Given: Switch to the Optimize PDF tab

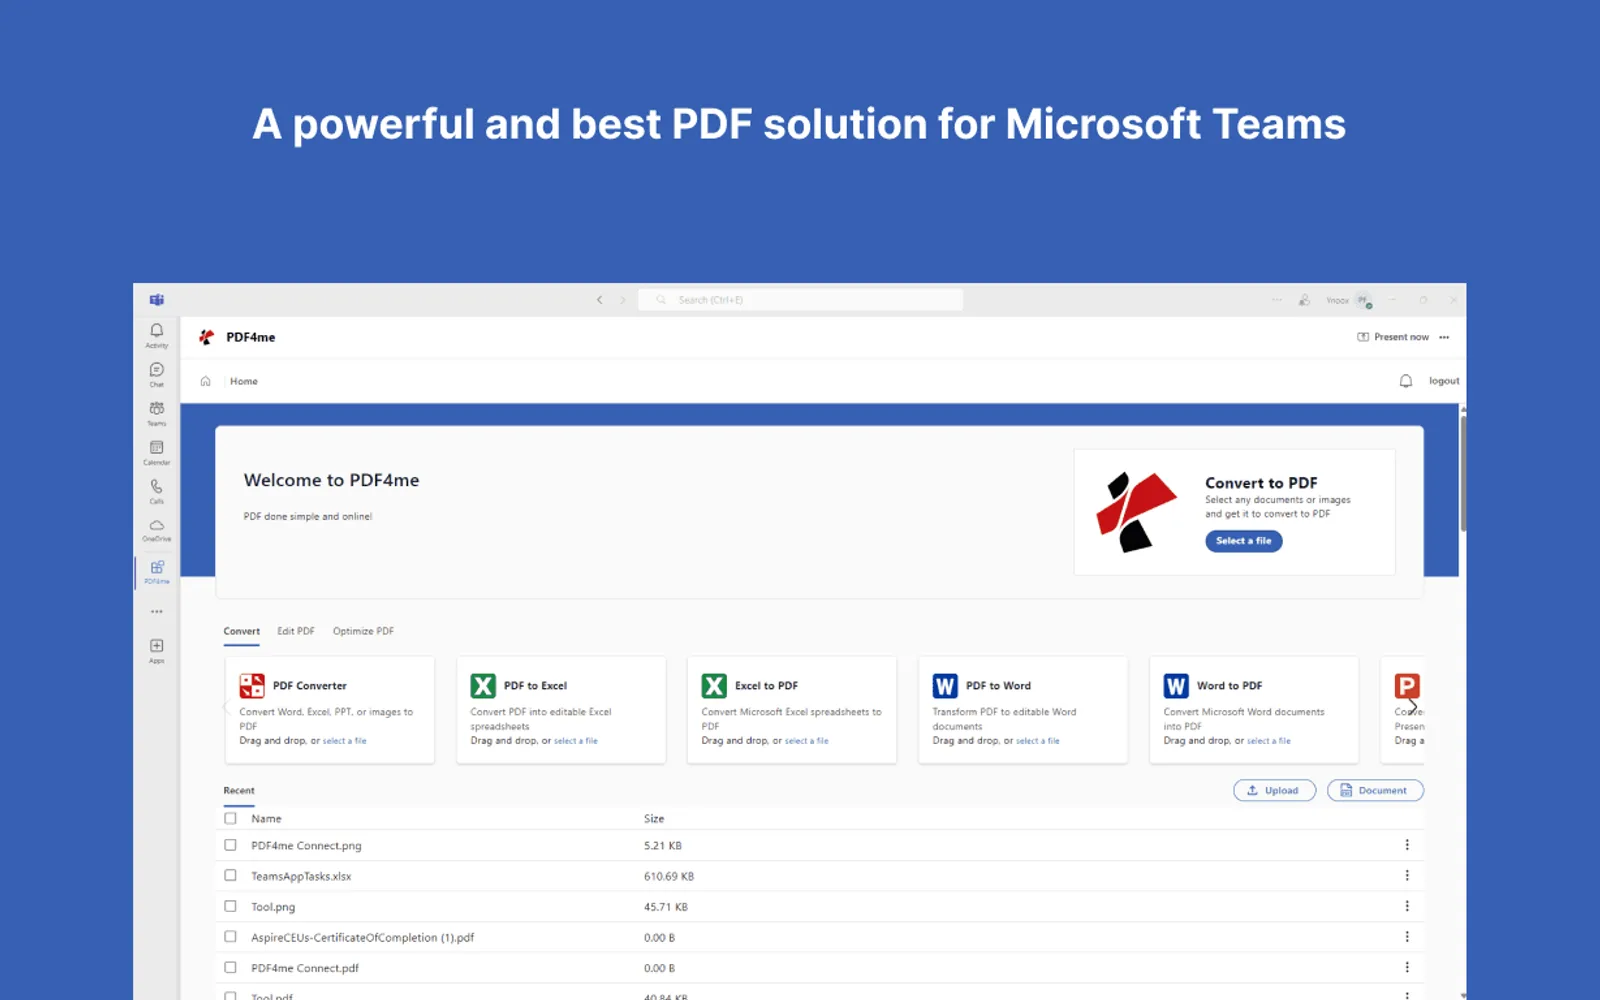Looking at the screenshot, I should point(363,631).
